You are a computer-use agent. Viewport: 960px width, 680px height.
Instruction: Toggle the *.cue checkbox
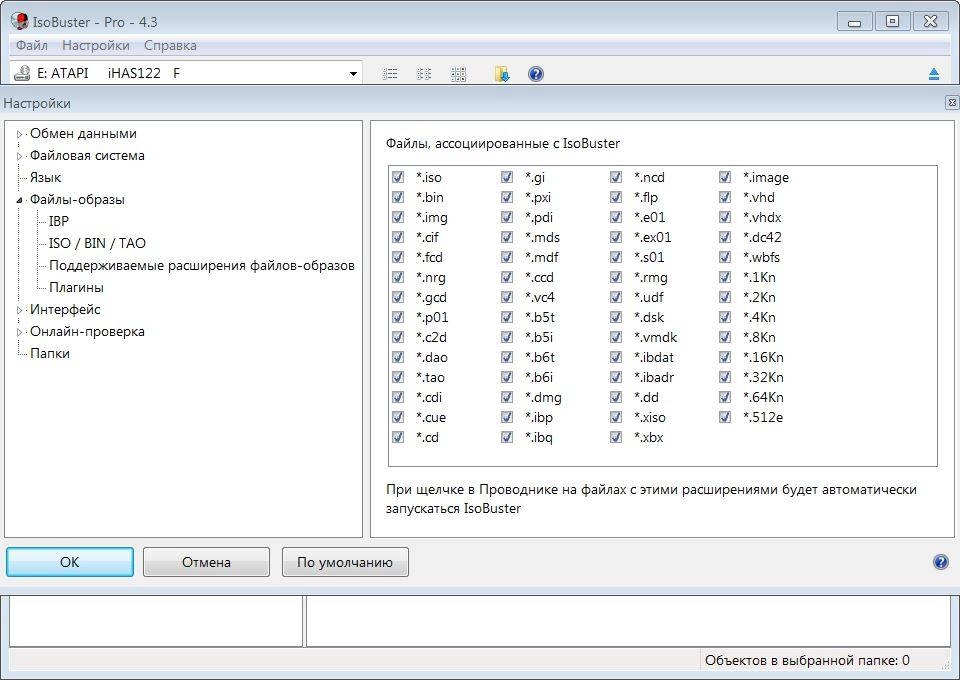[x=398, y=417]
